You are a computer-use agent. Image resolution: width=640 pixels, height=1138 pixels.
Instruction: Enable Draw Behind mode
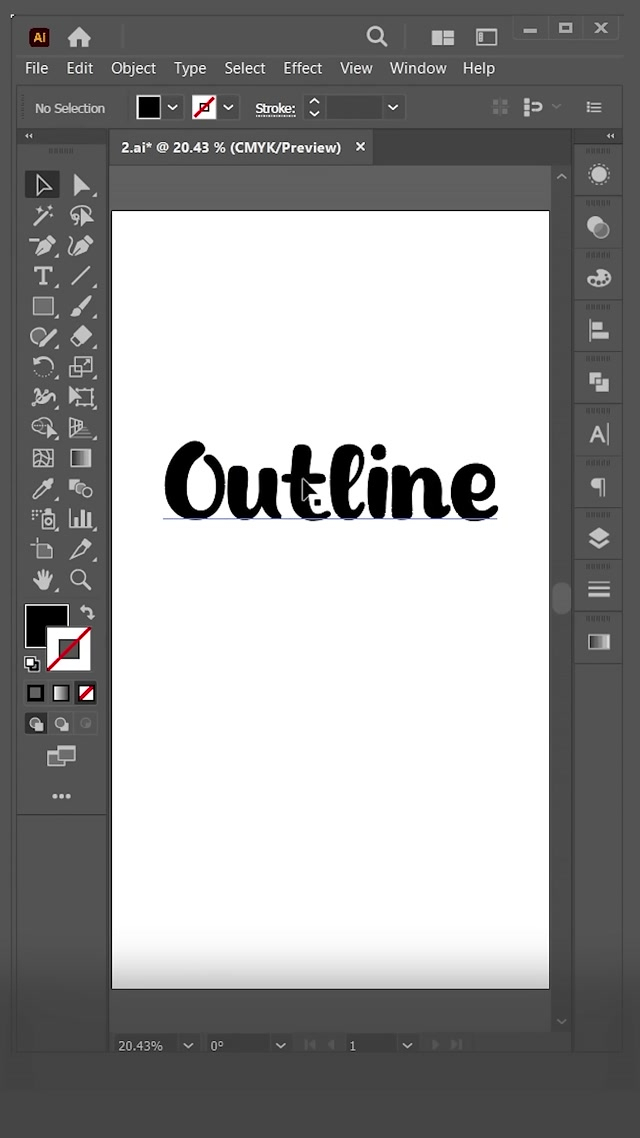click(x=61, y=724)
